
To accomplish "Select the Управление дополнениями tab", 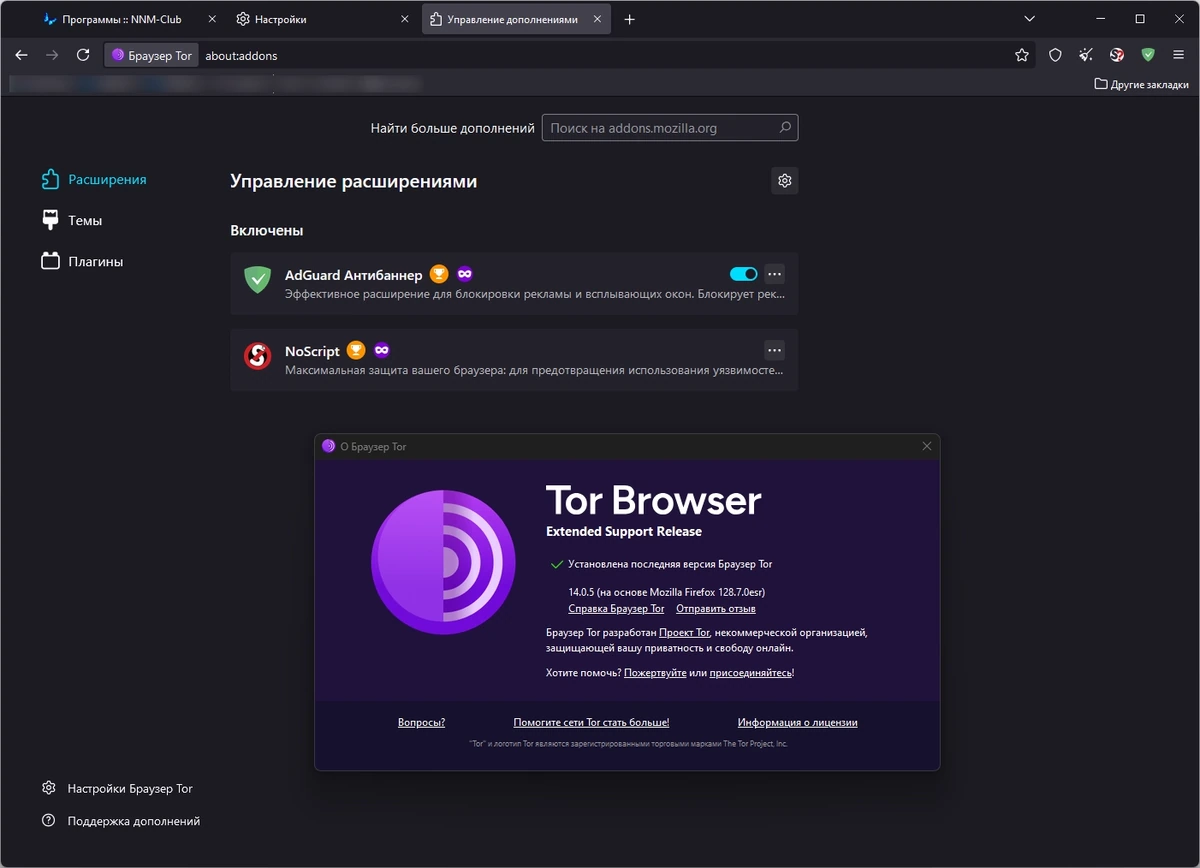I will [516, 19].
